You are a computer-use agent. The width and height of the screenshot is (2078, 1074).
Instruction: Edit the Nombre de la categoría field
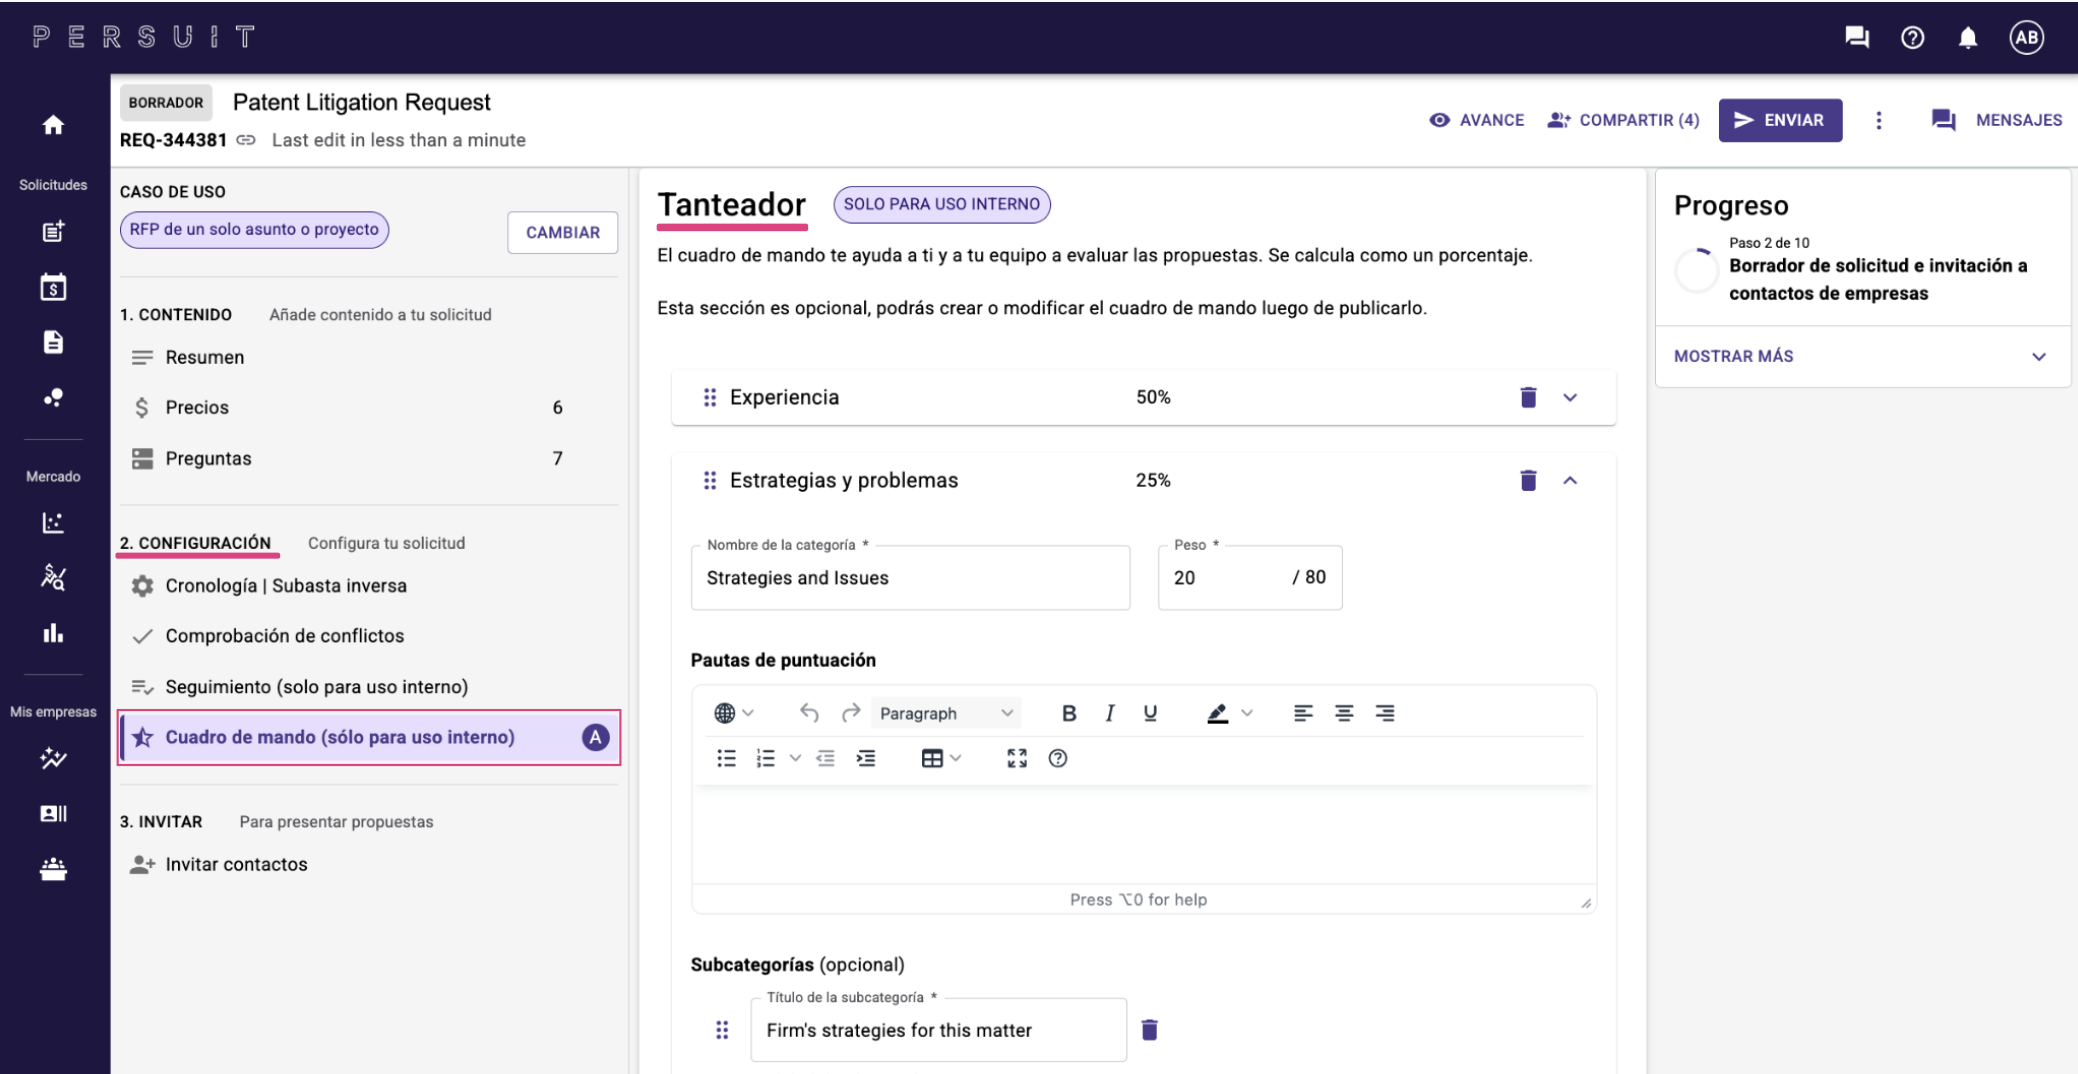[910, 577]
